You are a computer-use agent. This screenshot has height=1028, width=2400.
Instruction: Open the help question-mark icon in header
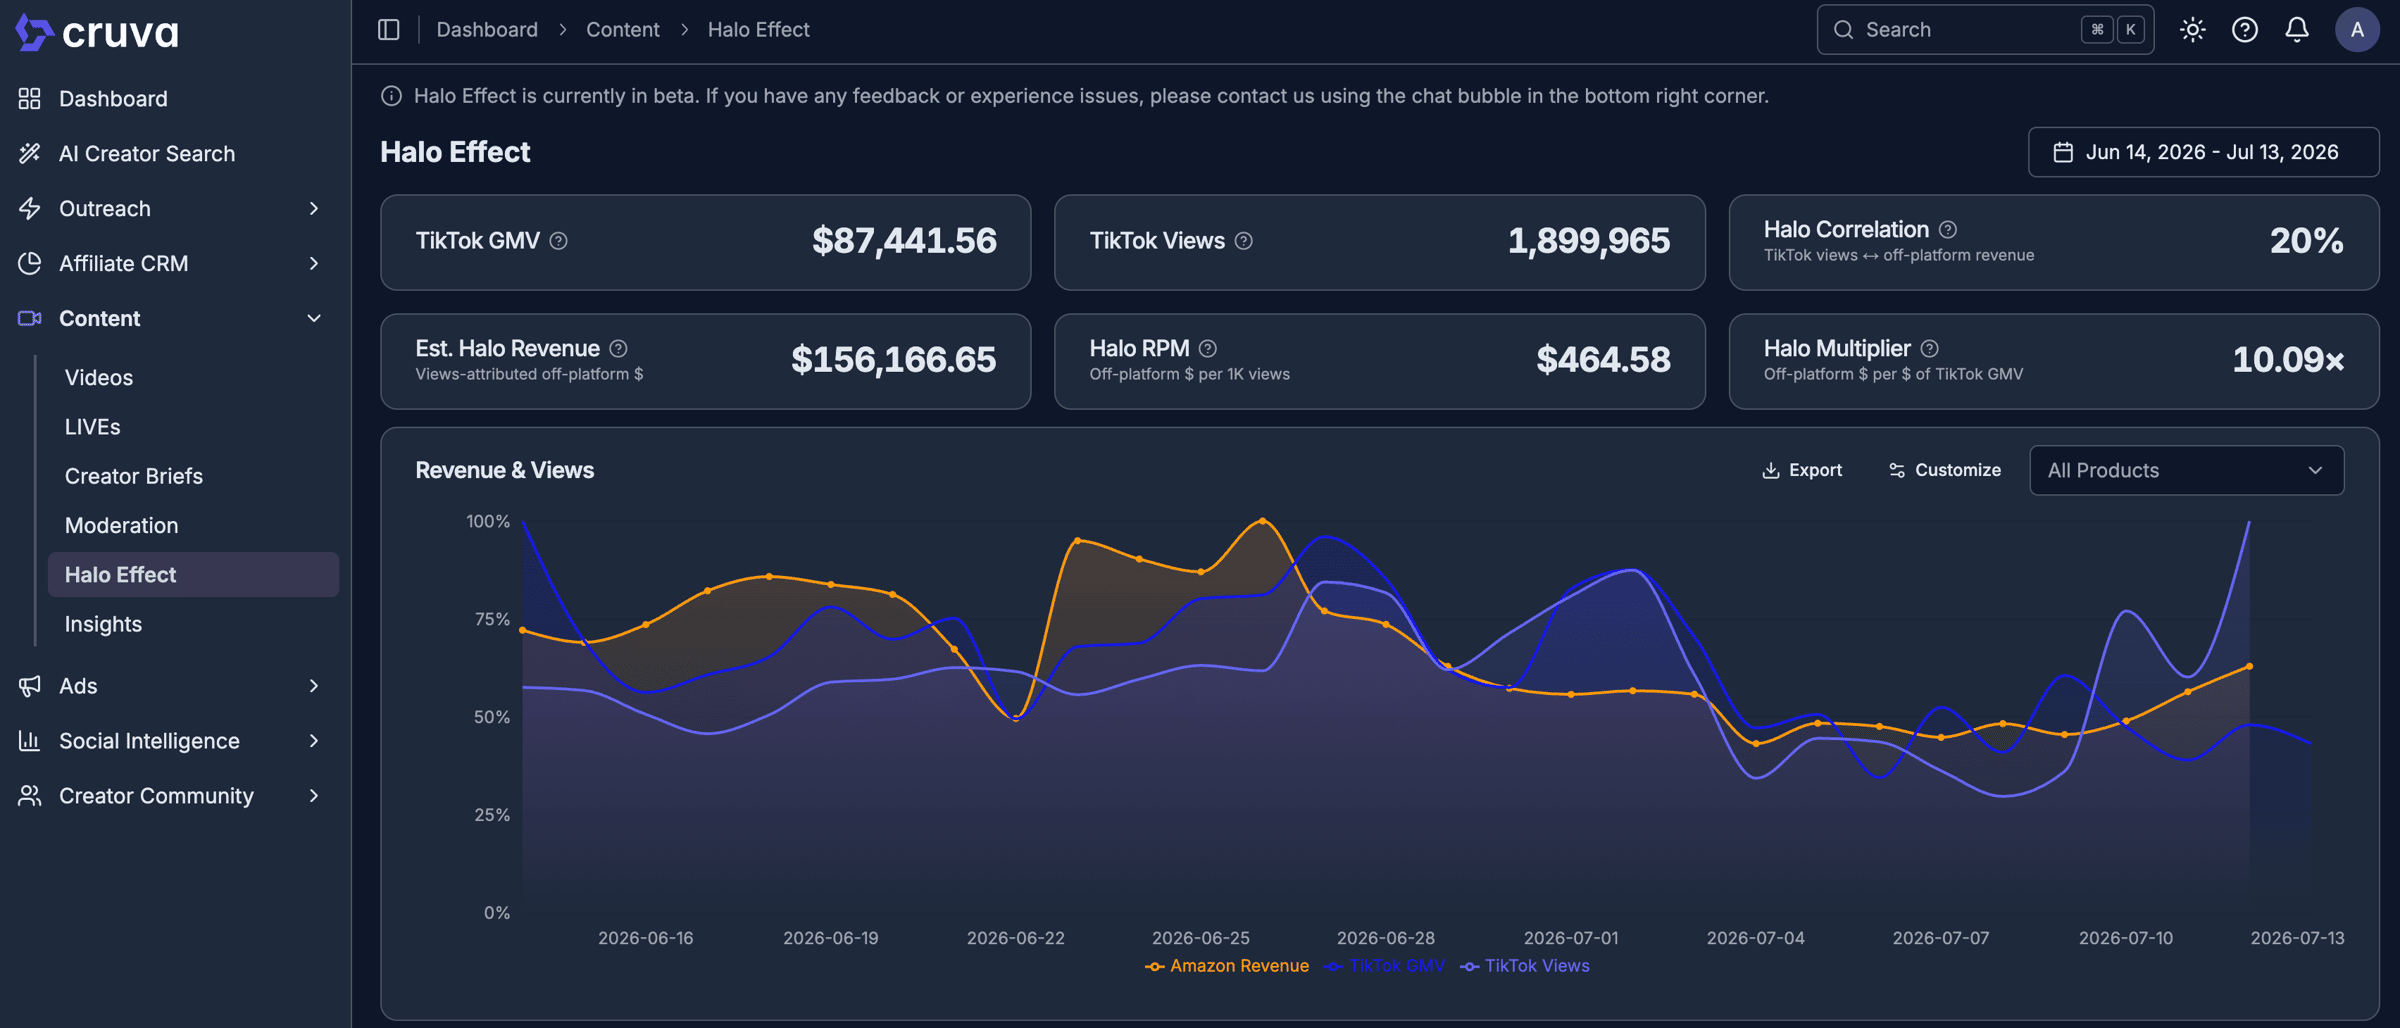(x=2245, y=30)
